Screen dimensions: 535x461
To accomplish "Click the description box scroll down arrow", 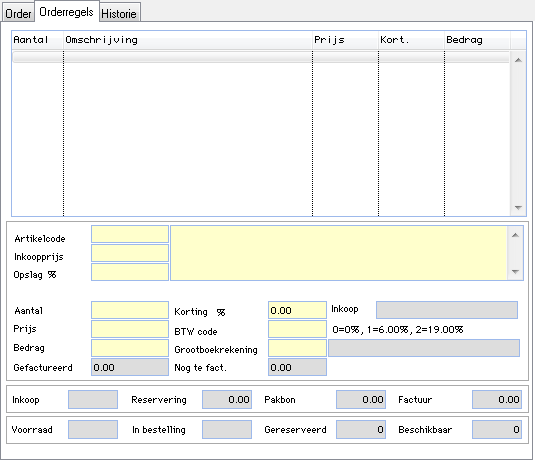I will [515, 272].
